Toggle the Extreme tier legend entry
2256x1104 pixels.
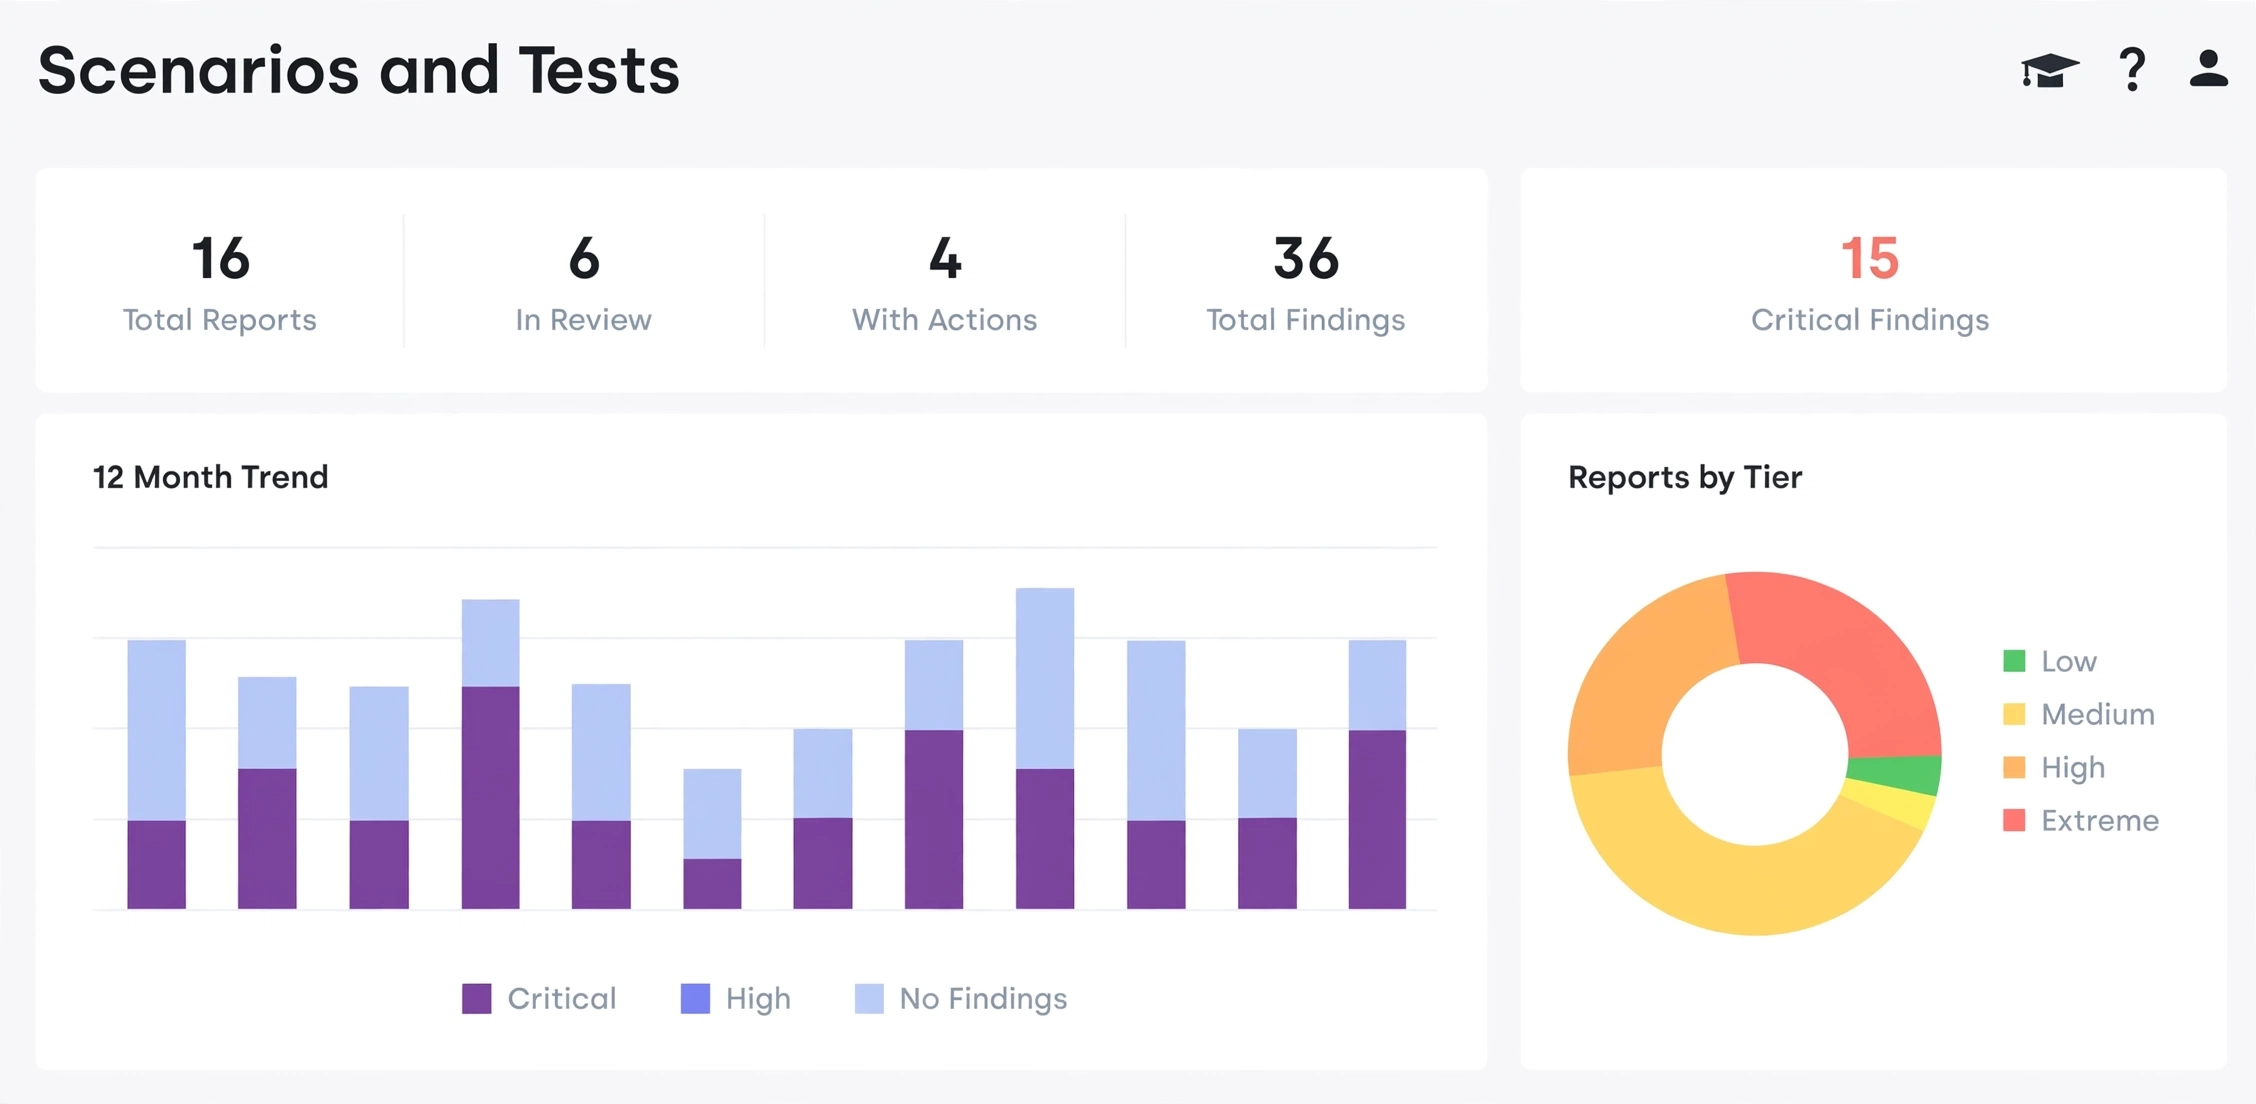click(2081, 820)
